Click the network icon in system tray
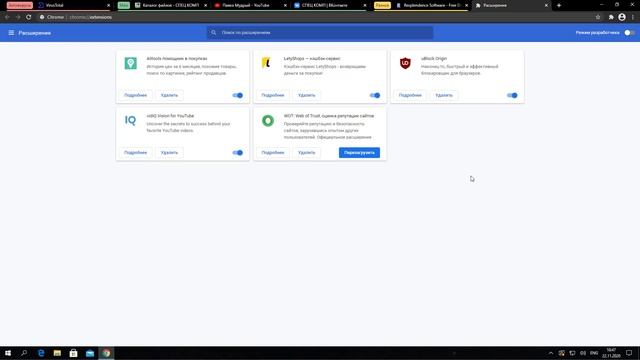Screen dimensions: 640x360 [572, 353]
